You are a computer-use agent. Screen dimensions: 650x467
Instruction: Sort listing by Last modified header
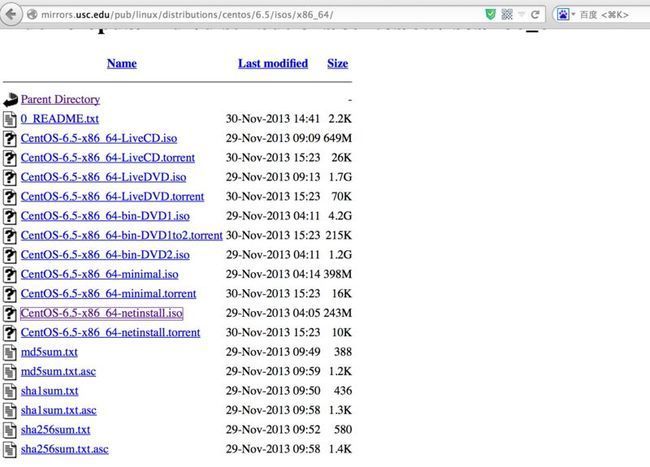pyautogui.click(x=273, y=63)
